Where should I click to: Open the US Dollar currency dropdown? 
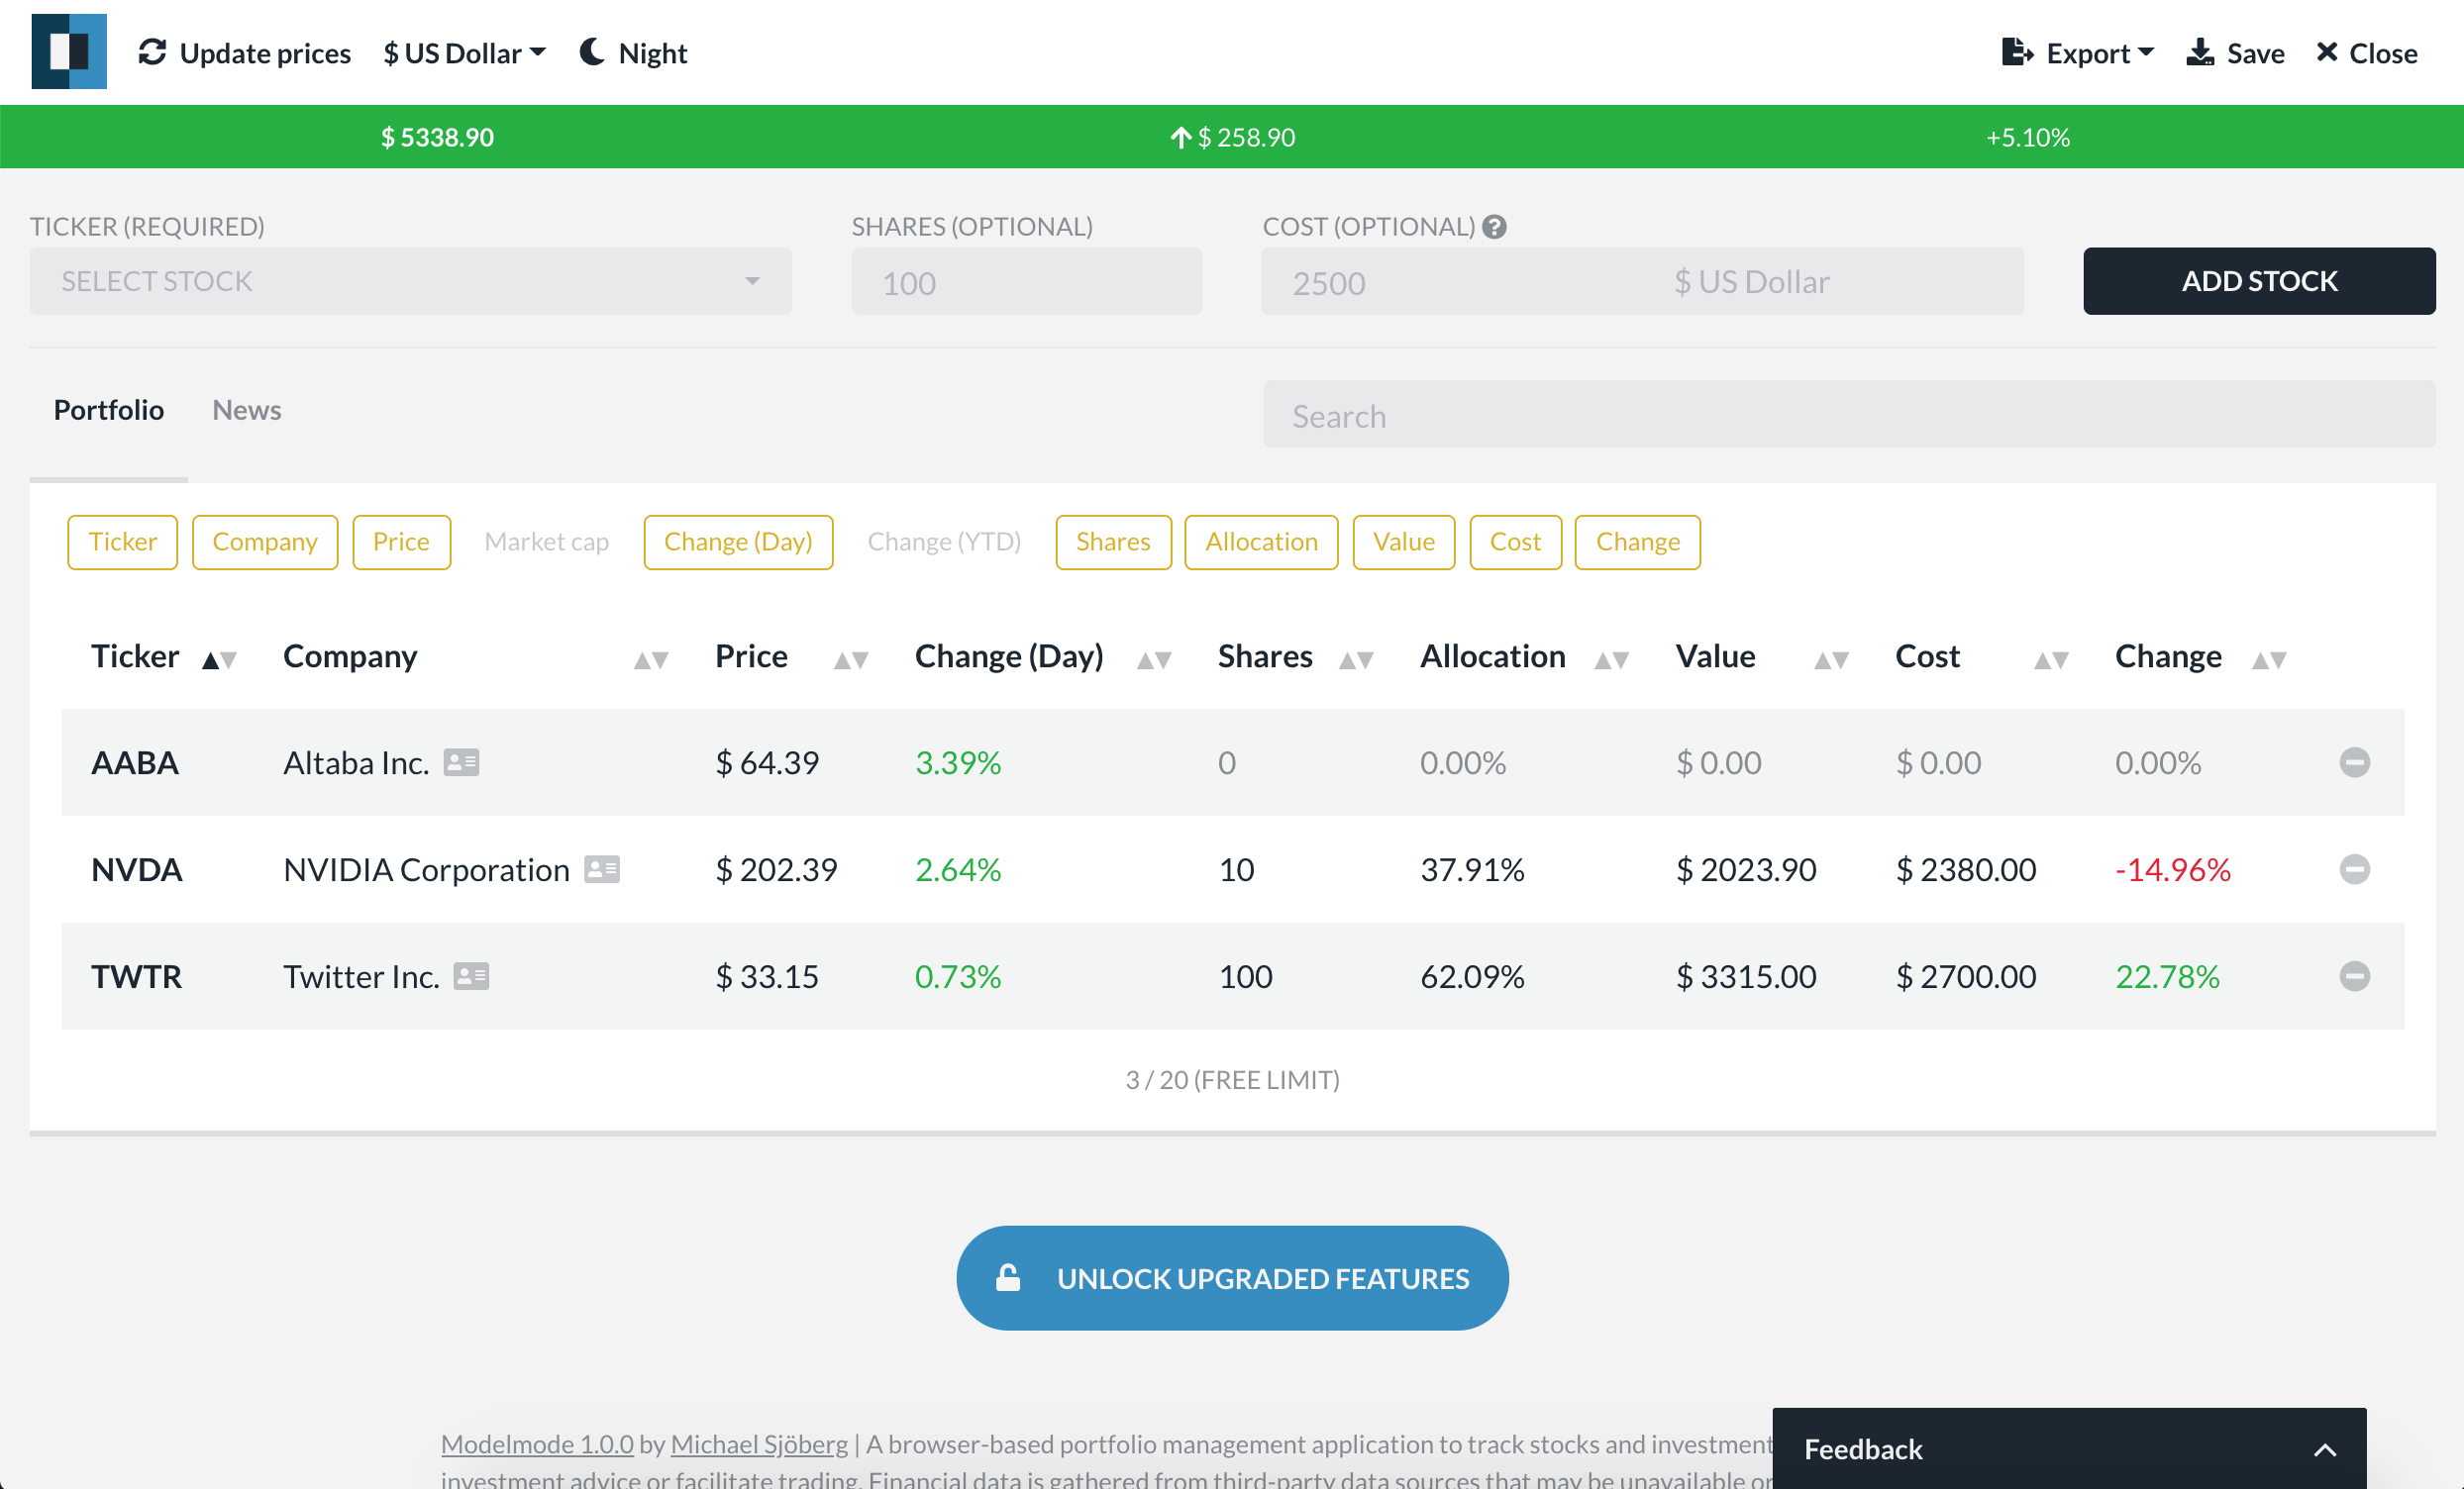[464, 52]
